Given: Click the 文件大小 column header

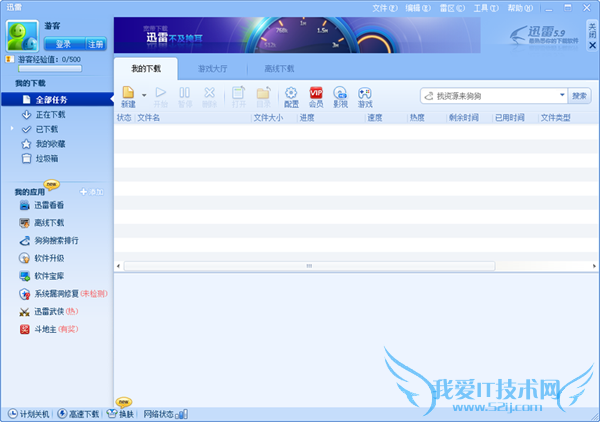Looking at the screenshot, I should point(268,118).
